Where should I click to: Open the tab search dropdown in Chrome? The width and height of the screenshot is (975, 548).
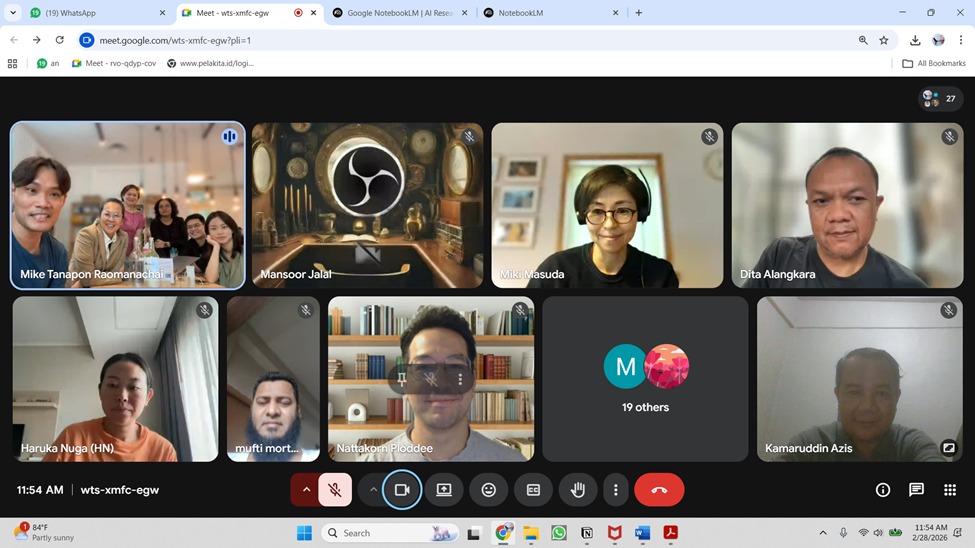point(13,13)
